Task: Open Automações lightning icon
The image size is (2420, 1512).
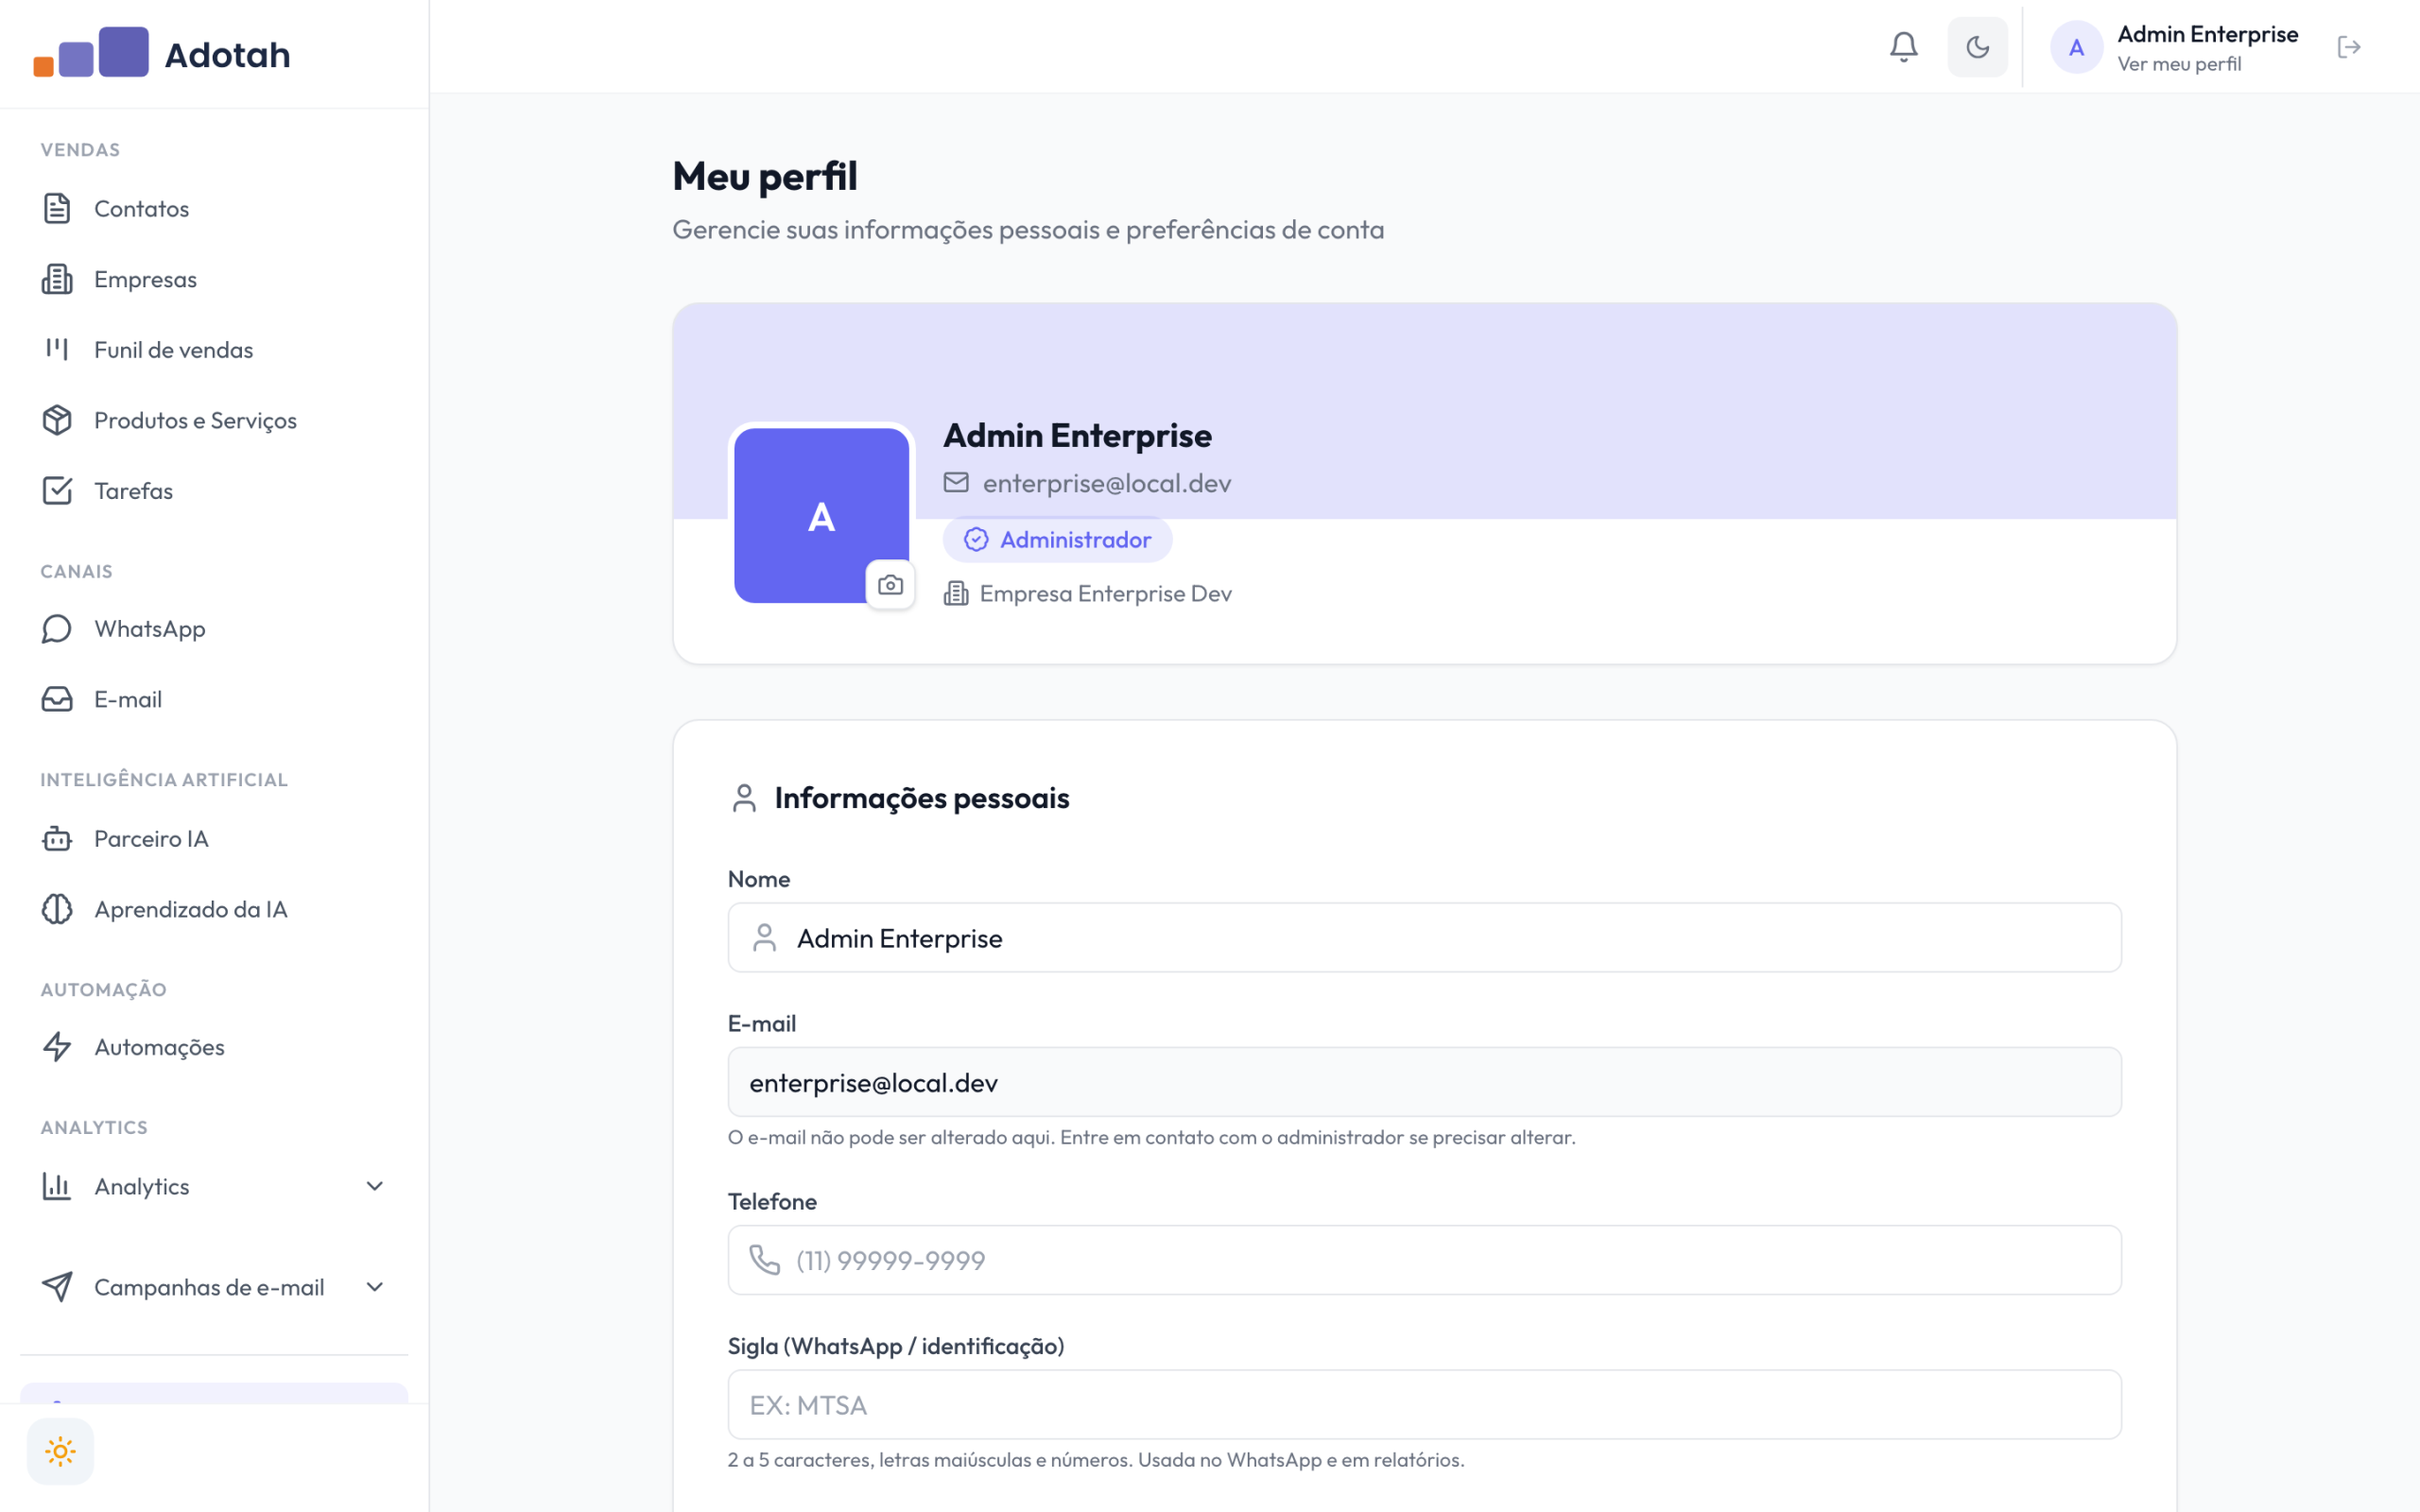Action: click(57, 1047)
